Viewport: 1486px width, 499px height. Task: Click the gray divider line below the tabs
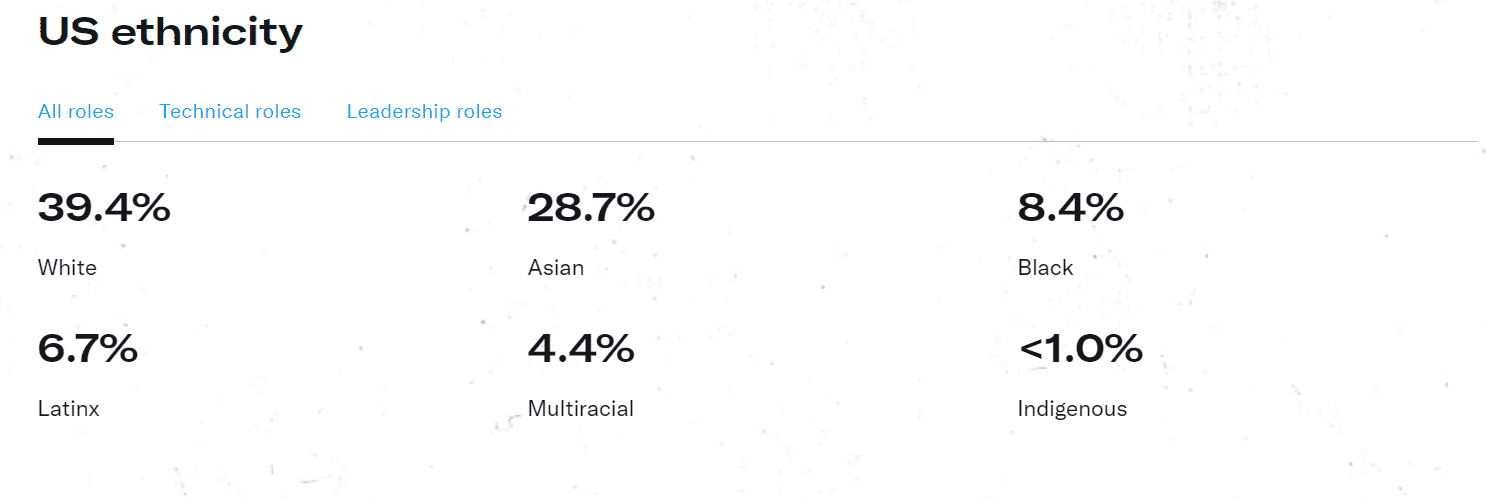click(x=800, y=142)
